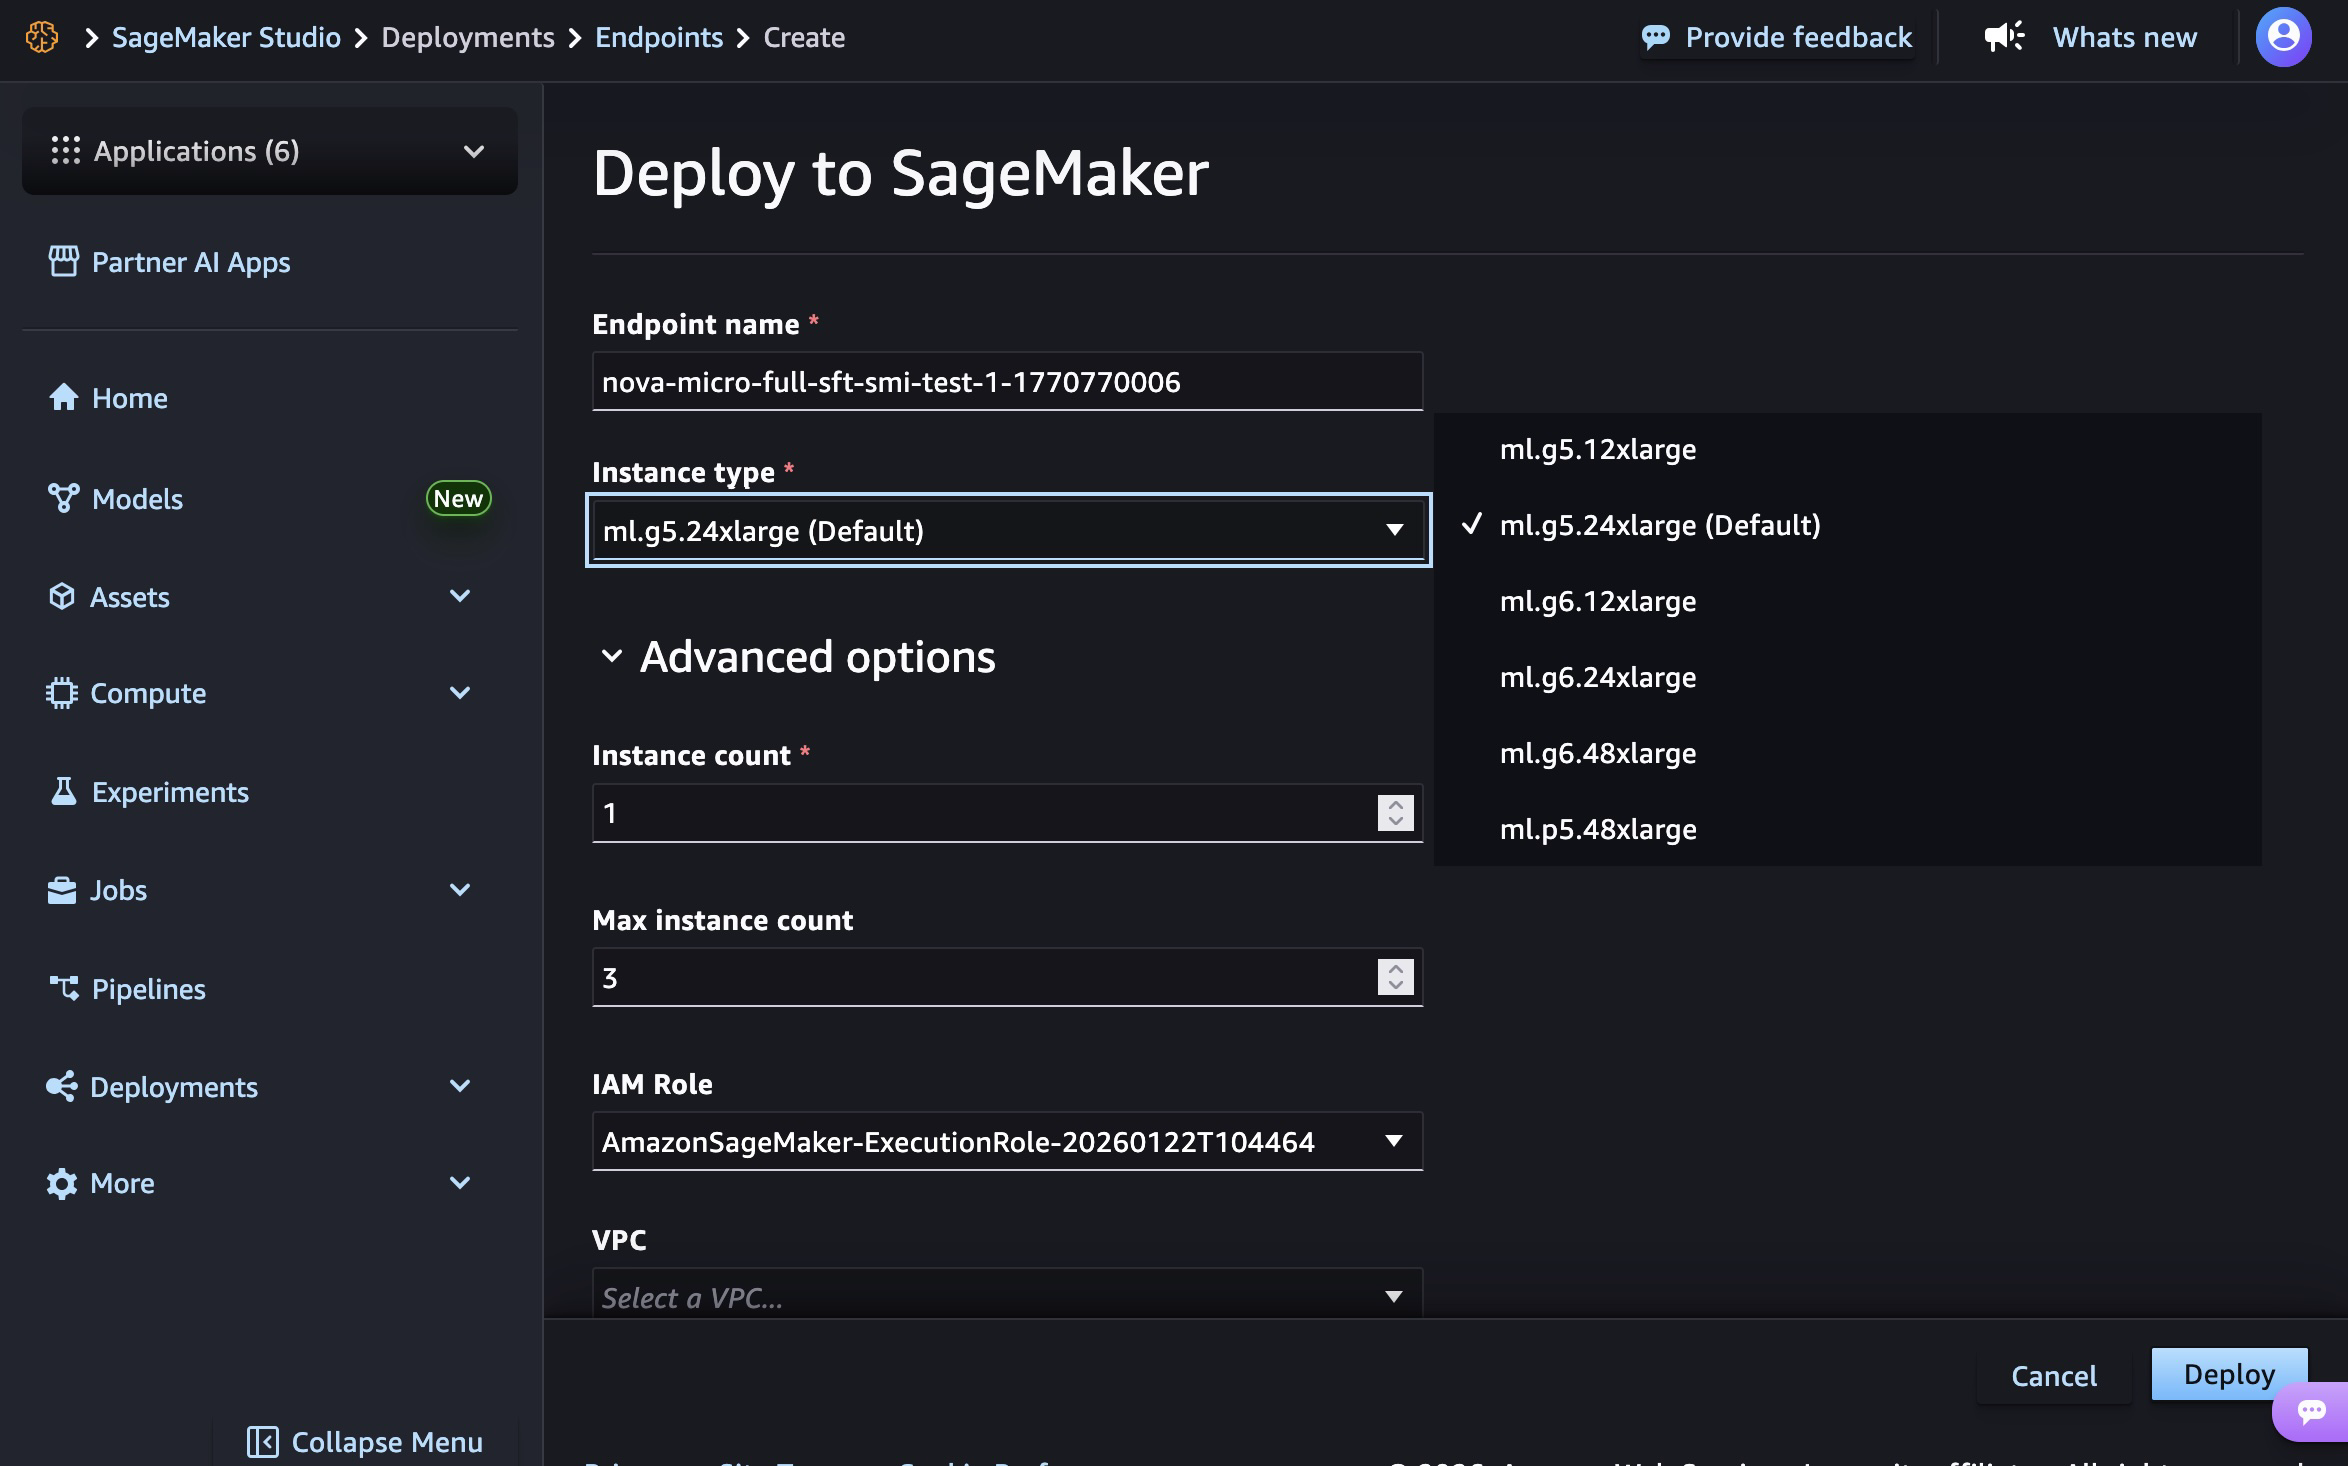
Task: Navigate to Endpoints via the breadcrumb
Action: (658, 37)
